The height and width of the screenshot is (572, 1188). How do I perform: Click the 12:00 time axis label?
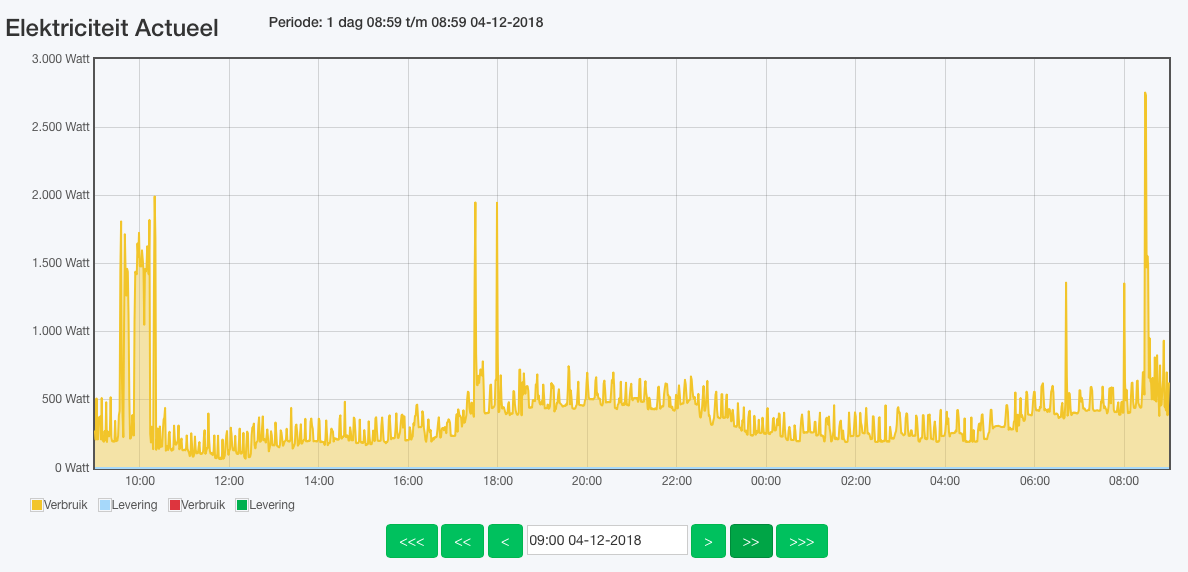[x=229, y=481]
